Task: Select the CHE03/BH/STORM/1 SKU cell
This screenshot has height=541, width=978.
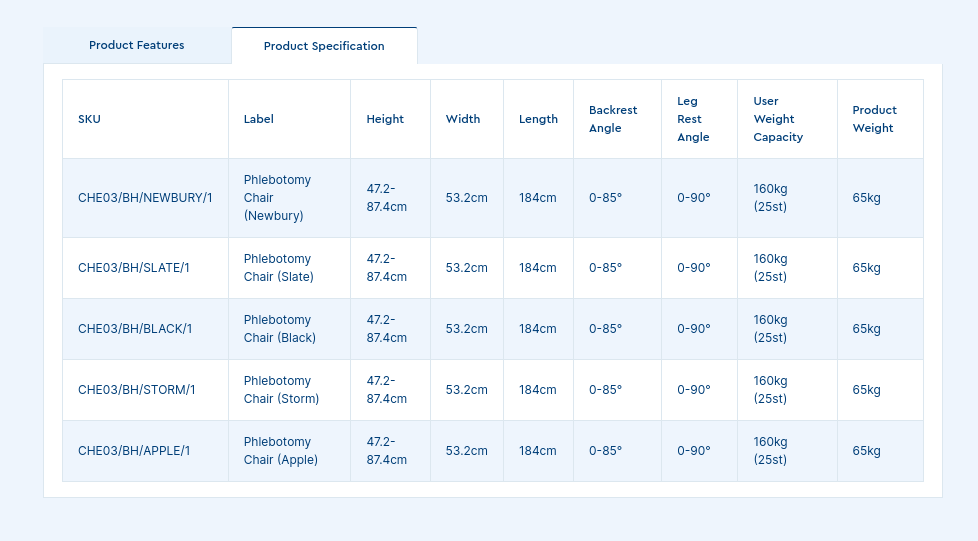Action: (x=137, y=390)
